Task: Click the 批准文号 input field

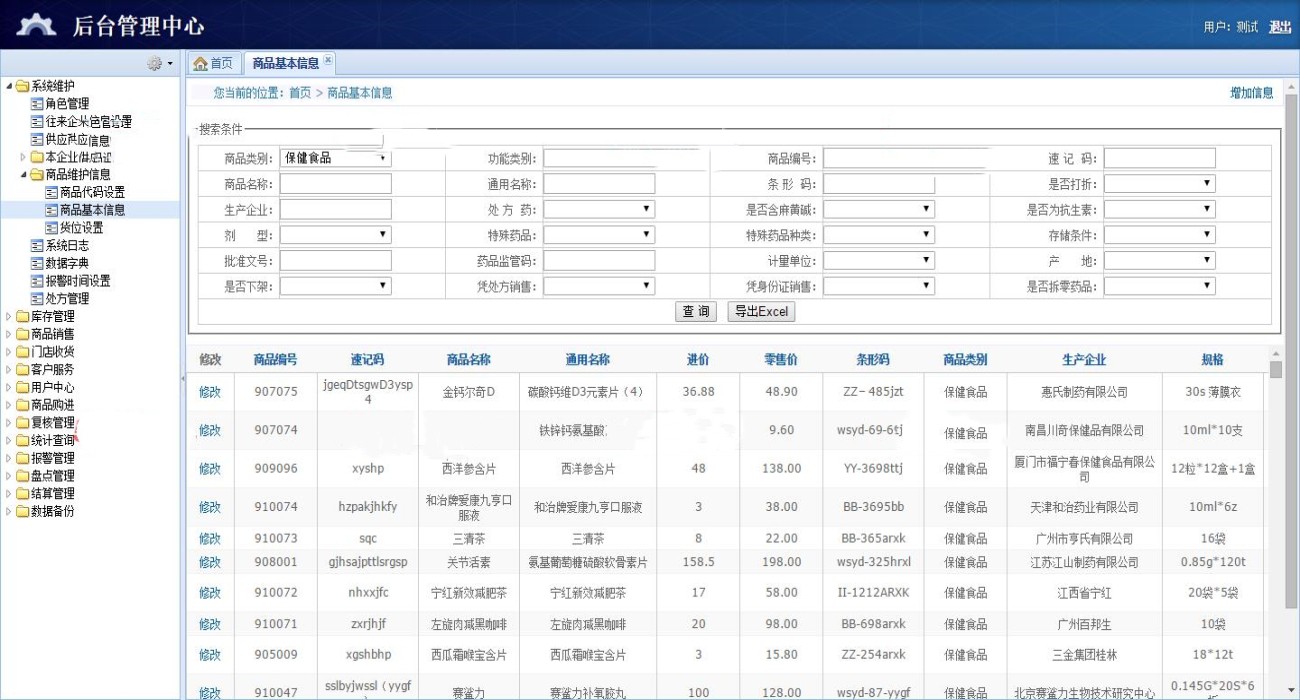Action: tap(335, 261)
